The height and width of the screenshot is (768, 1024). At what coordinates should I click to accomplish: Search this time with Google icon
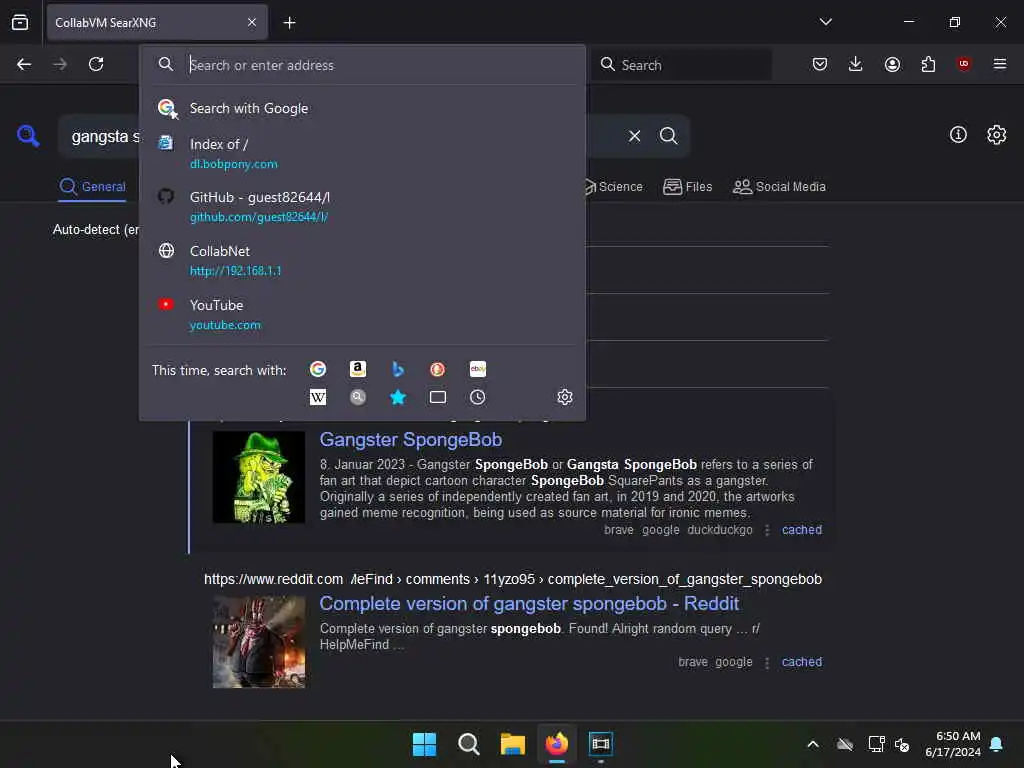click(318, 370)
